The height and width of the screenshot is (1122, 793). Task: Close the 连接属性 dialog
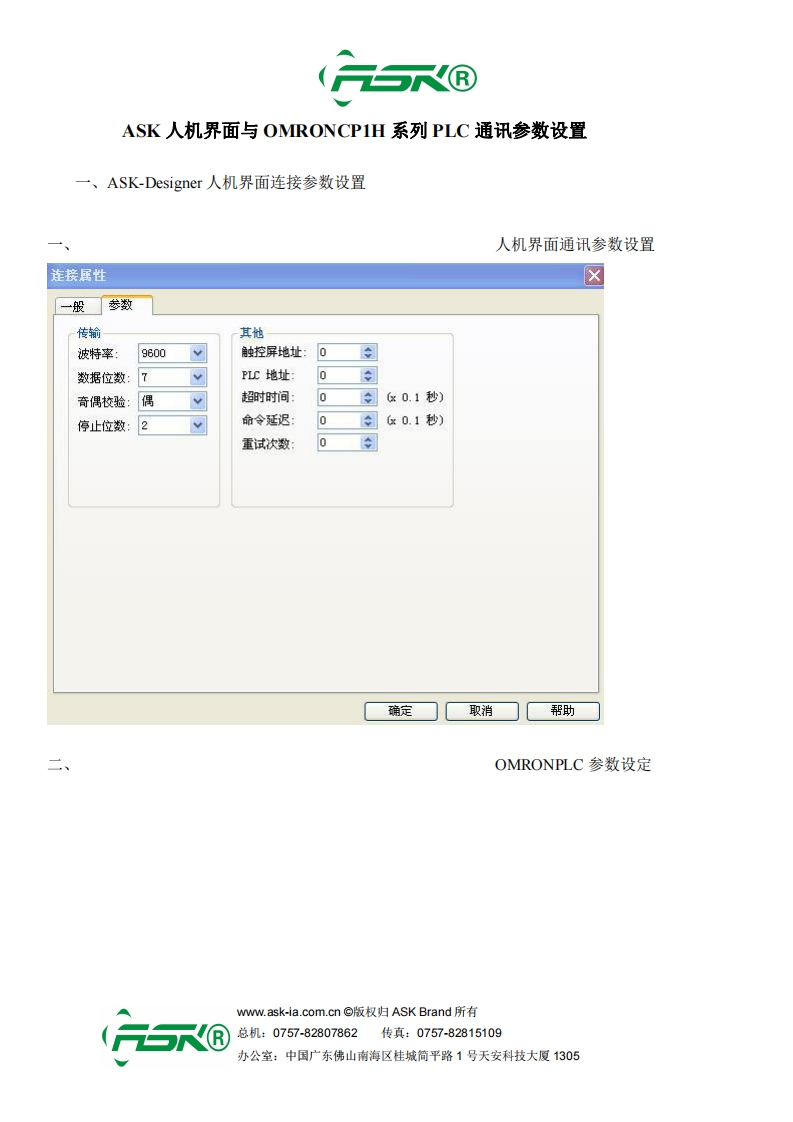click(x=594, y=275)
